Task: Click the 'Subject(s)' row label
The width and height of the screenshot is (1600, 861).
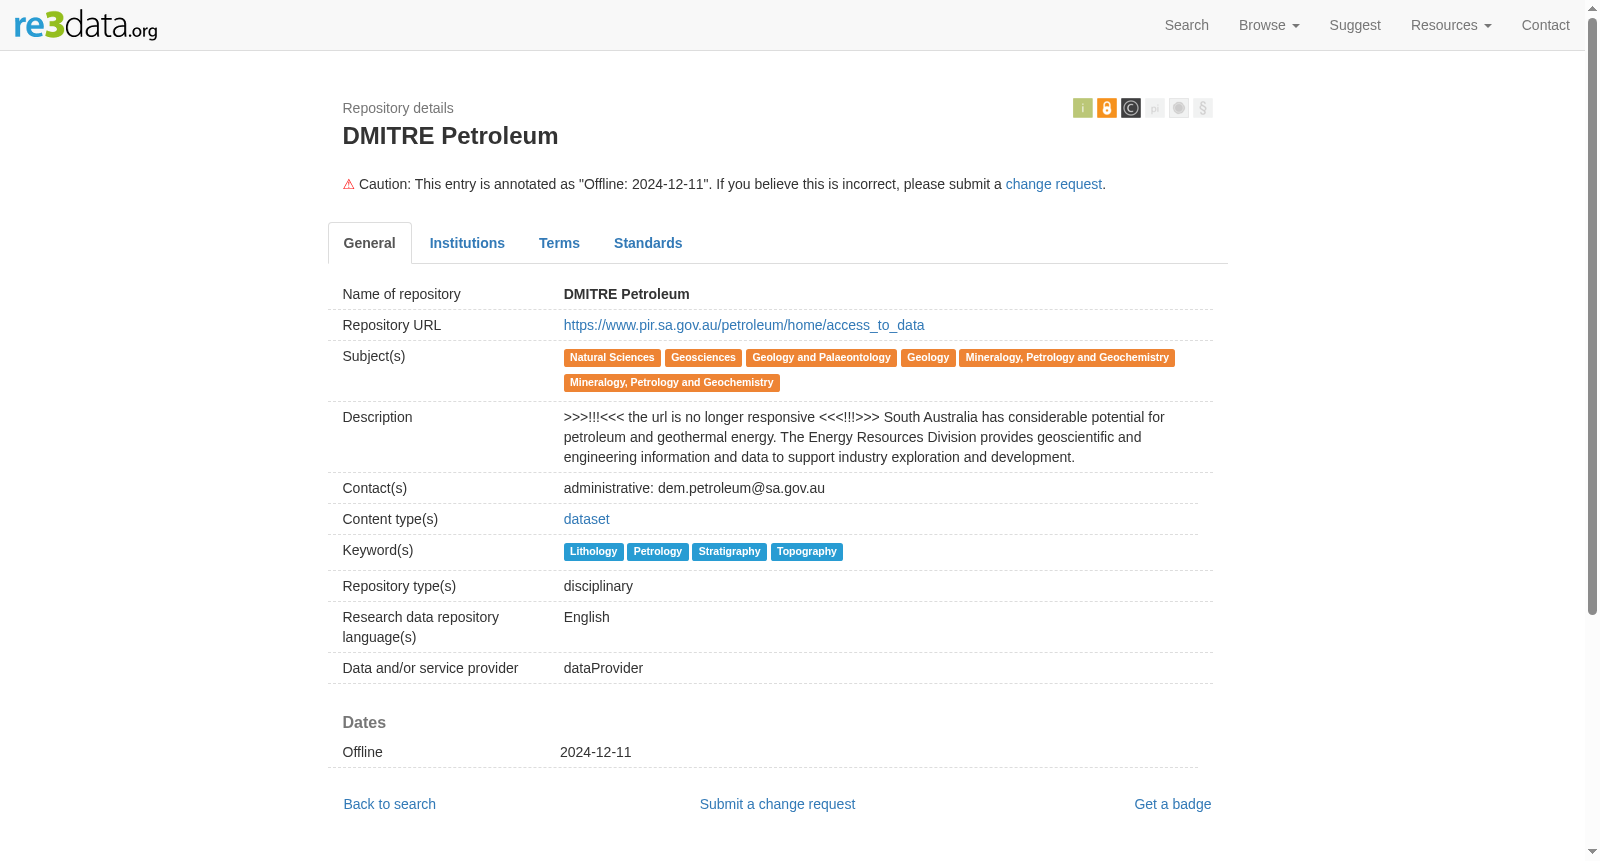Action: pyautogui.click(x=374, y=356)
